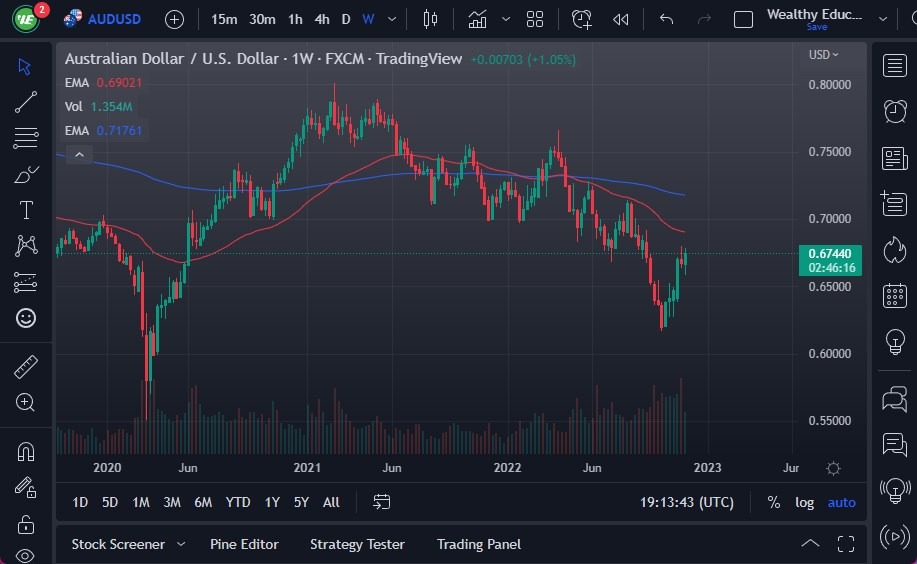Open the alerts clock icon

click(895, 112)
